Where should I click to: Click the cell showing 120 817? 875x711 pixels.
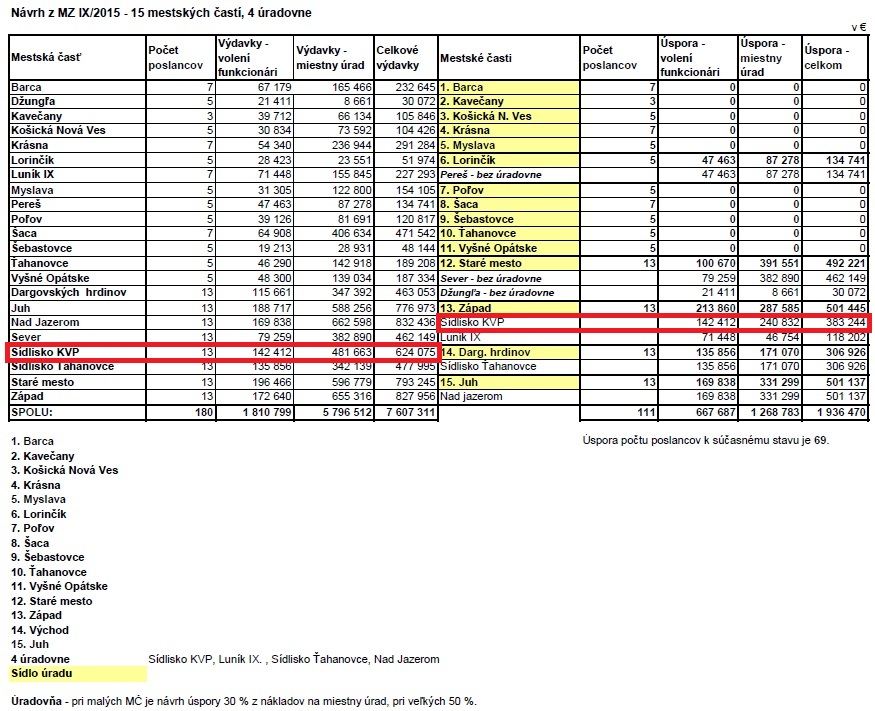[415, 219]
